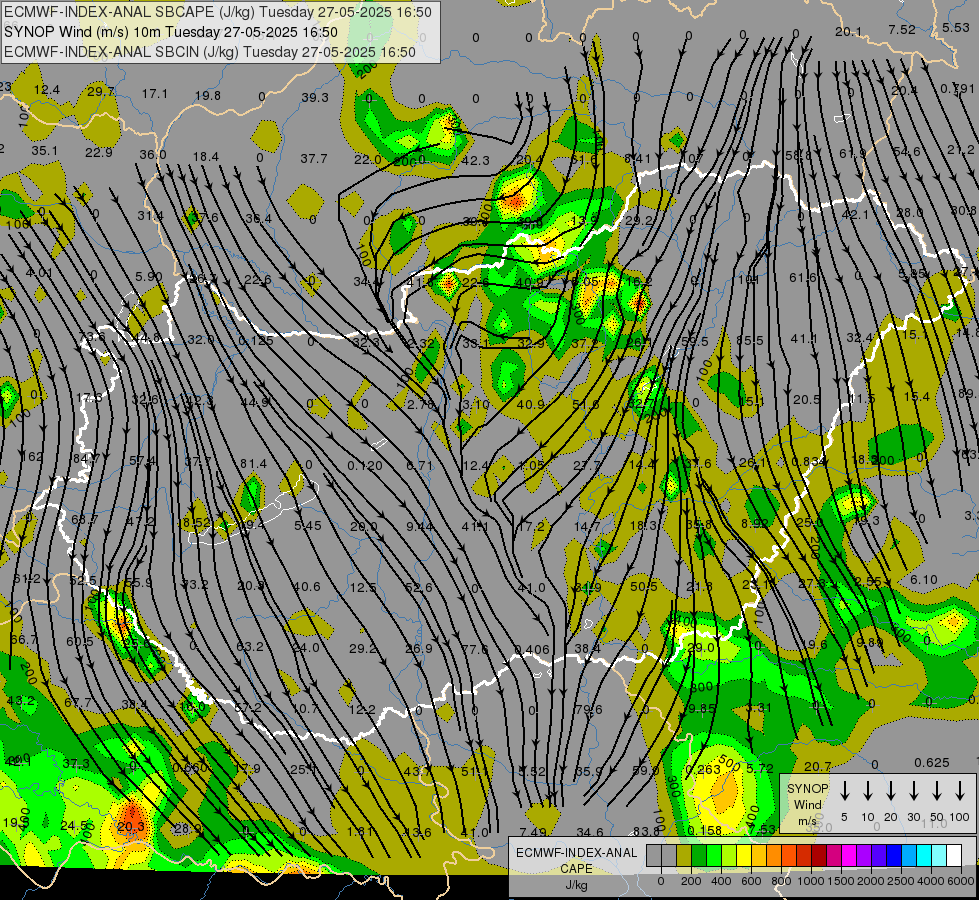
Task: Click map value 63.2
Action: (250, 646)
